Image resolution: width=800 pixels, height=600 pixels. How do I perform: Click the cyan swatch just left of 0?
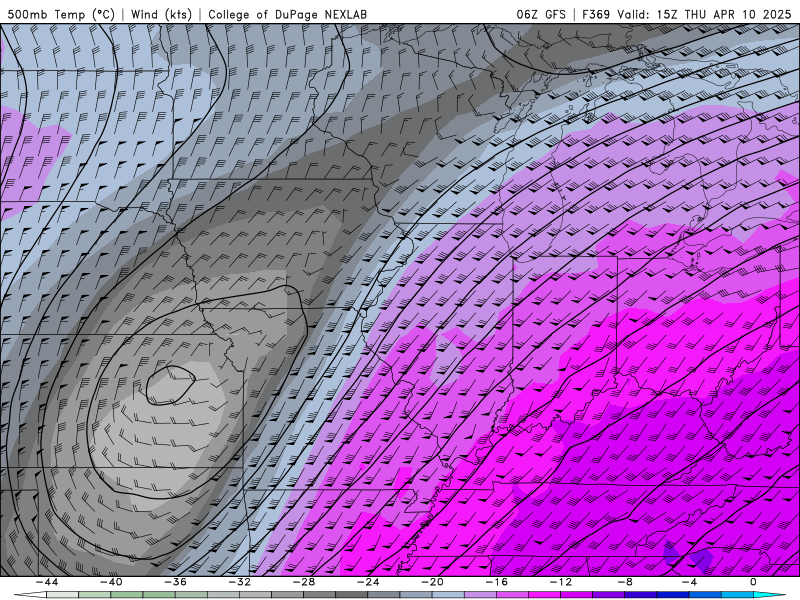(x=737, y=595)
